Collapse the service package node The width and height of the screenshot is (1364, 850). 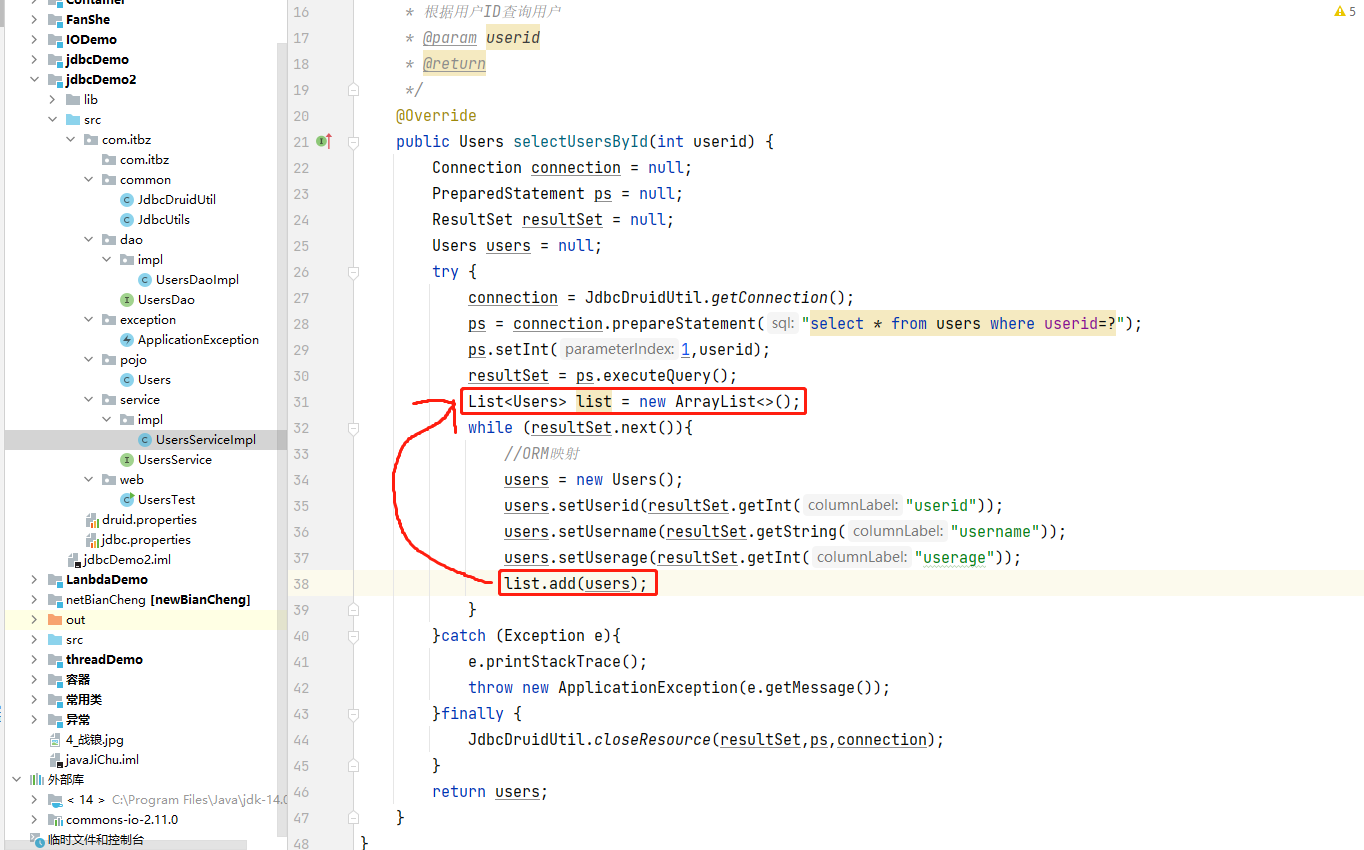tap(88, 400)
